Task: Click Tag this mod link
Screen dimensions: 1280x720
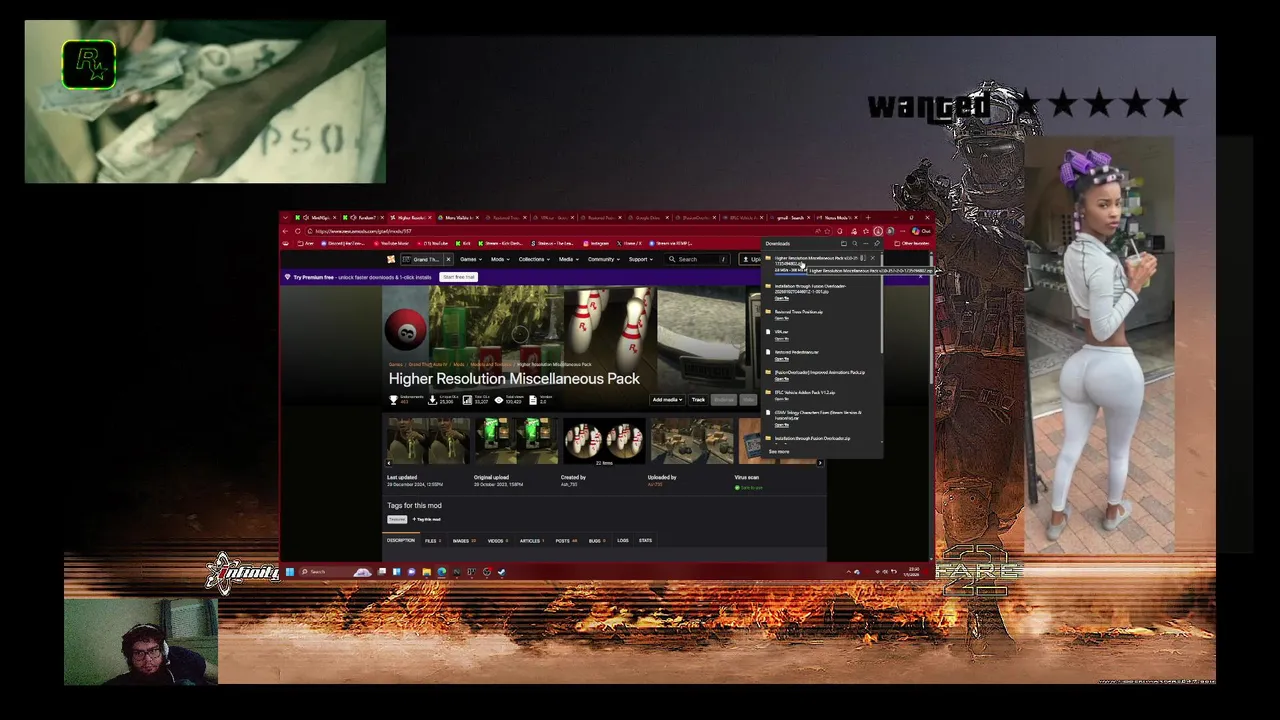Action: pyautogui.click(x=427, y=519)
